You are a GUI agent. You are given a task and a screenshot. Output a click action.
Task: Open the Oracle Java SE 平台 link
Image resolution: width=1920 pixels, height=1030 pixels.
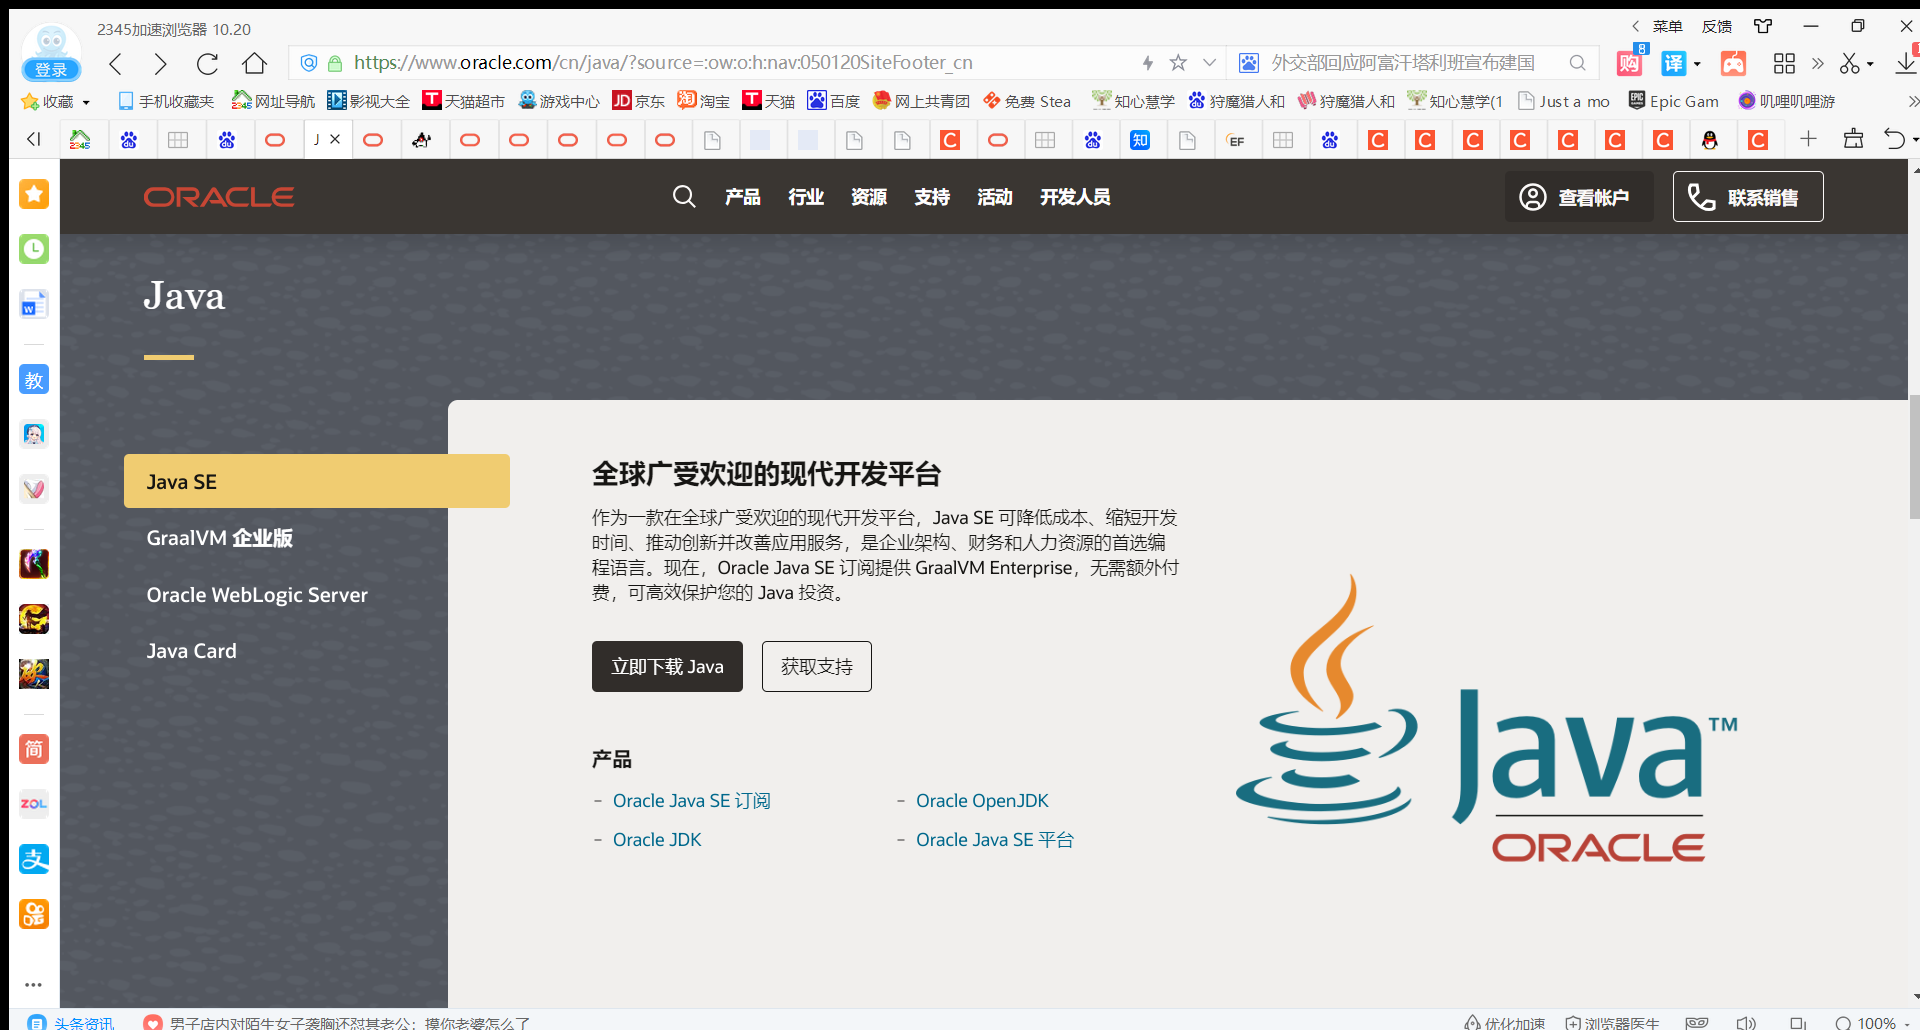pos(995,840)
